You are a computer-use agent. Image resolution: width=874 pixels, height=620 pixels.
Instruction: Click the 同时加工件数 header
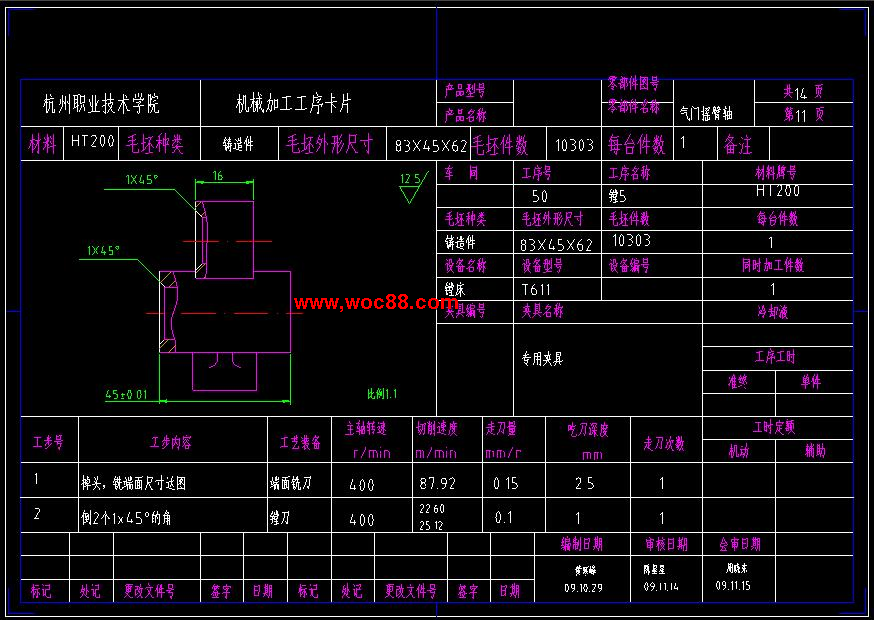pos(773,265)
